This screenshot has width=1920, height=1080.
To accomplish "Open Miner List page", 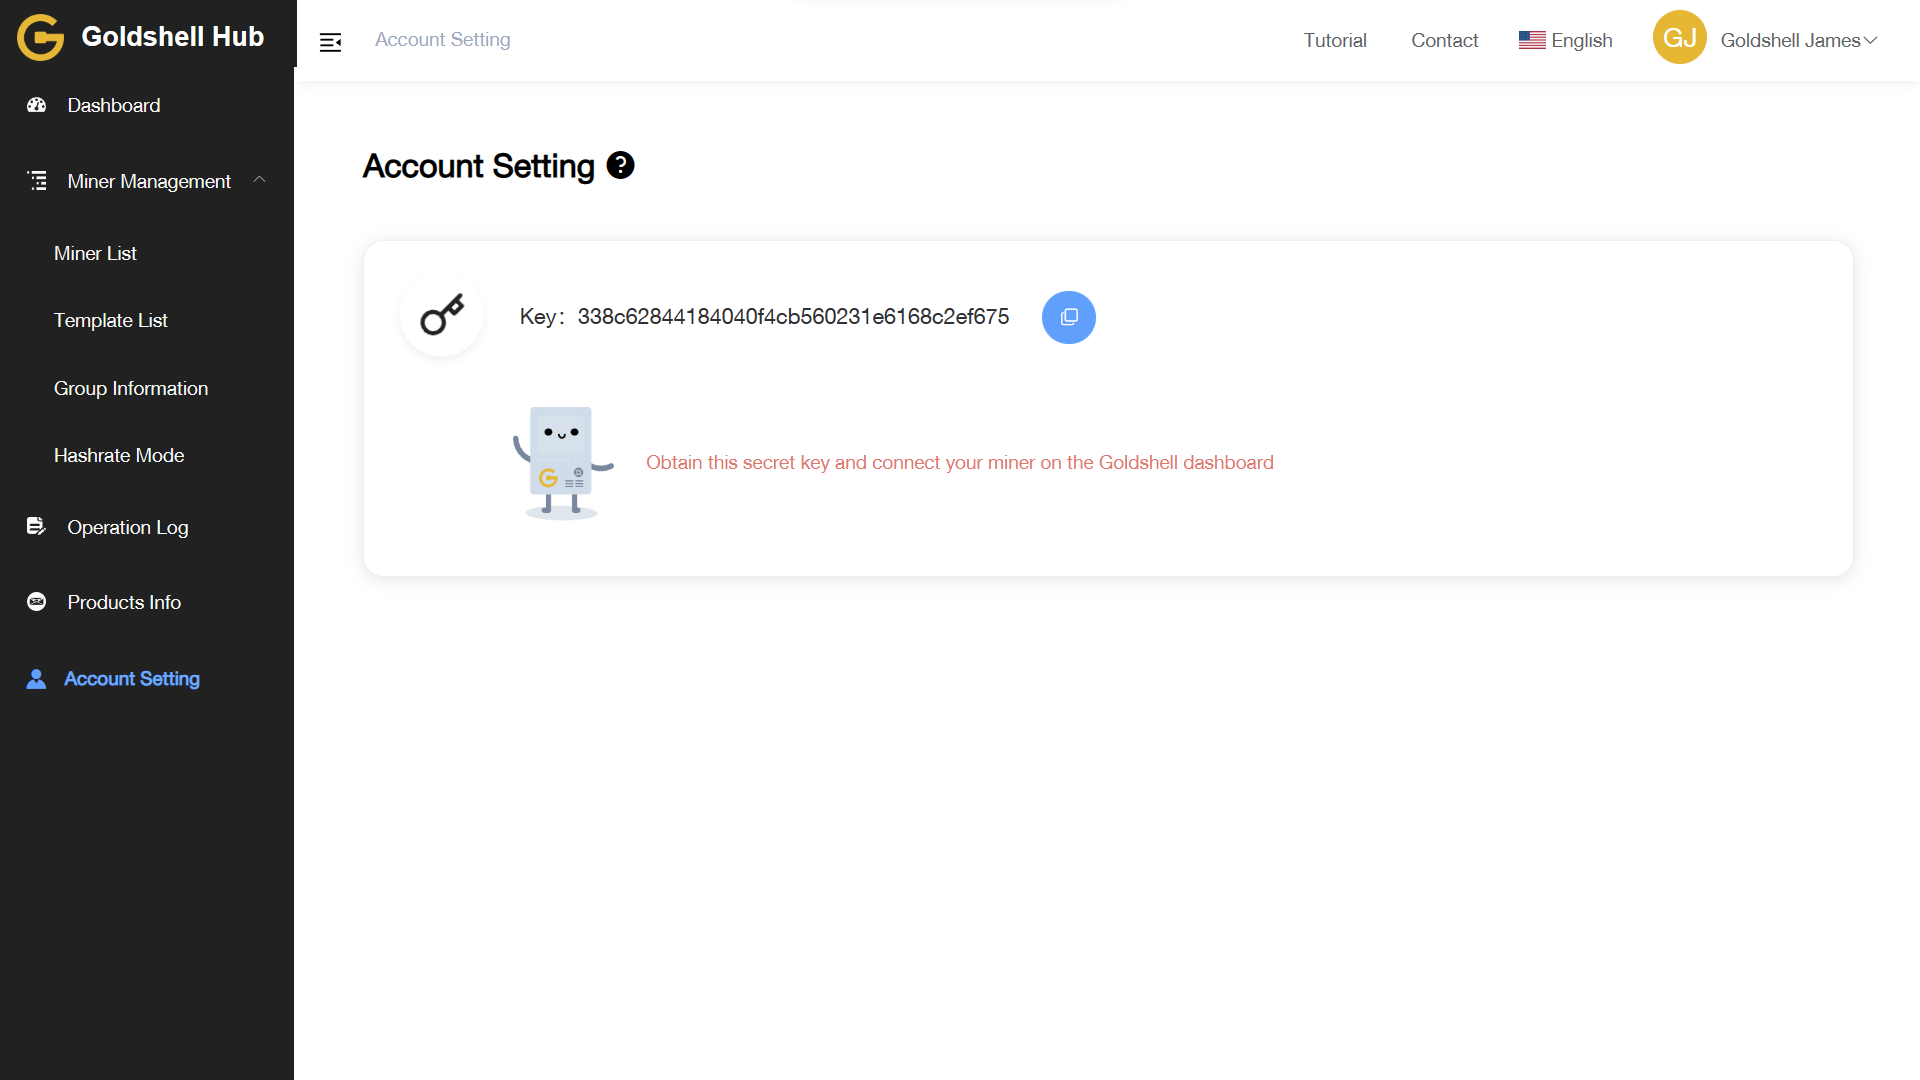I will [95, 253].
